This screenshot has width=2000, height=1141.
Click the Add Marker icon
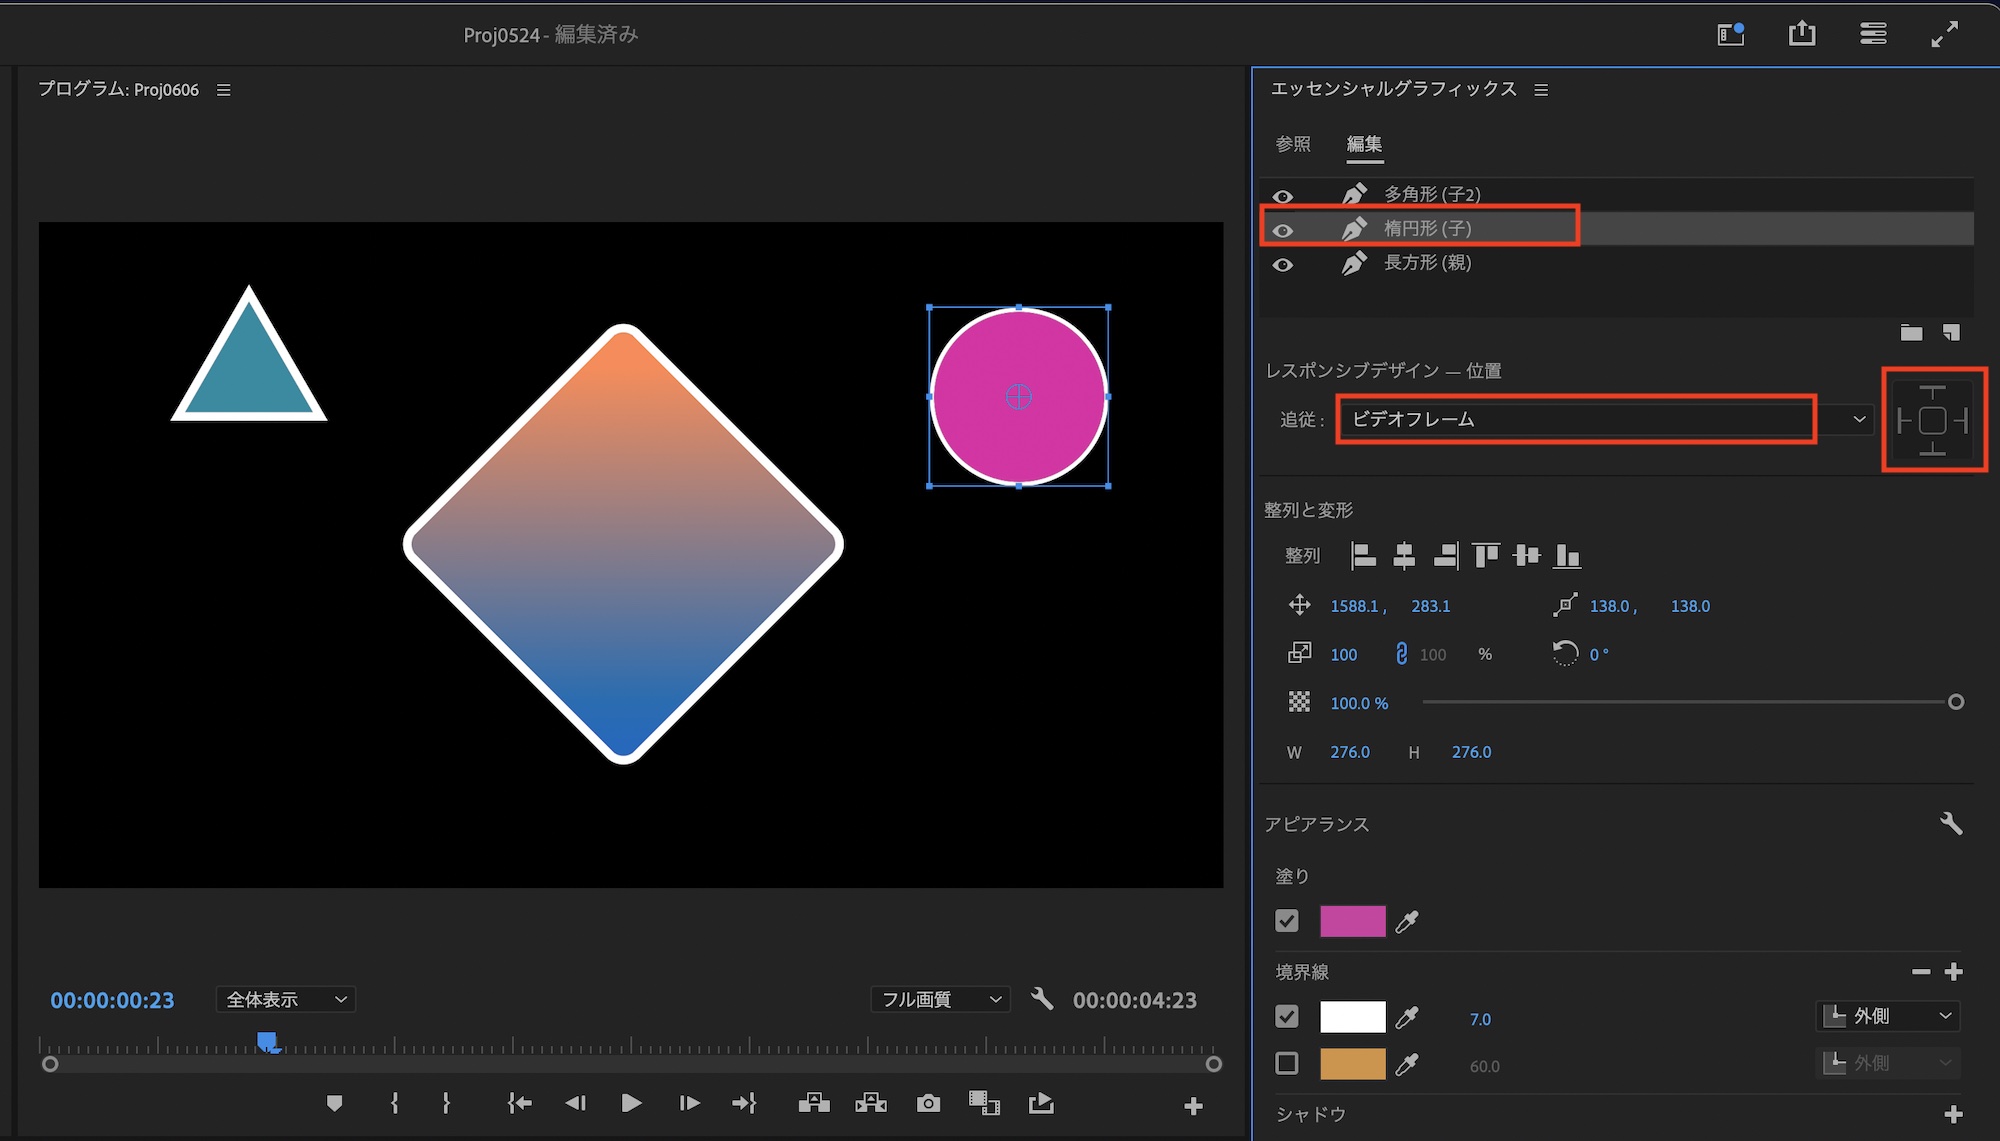335,1103
